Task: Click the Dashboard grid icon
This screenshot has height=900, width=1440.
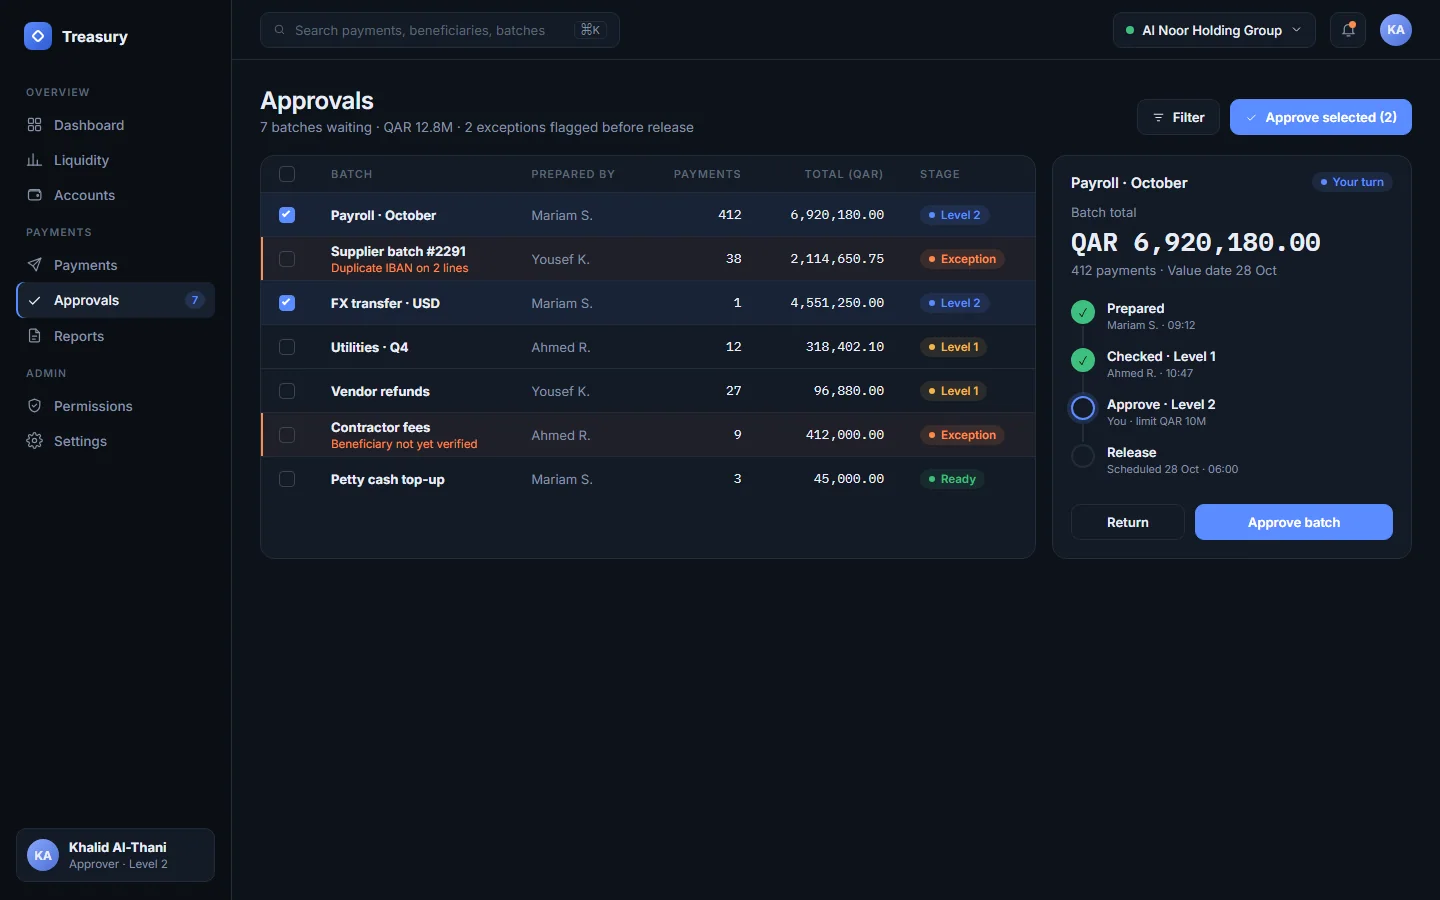Action: tap(35, 125)
